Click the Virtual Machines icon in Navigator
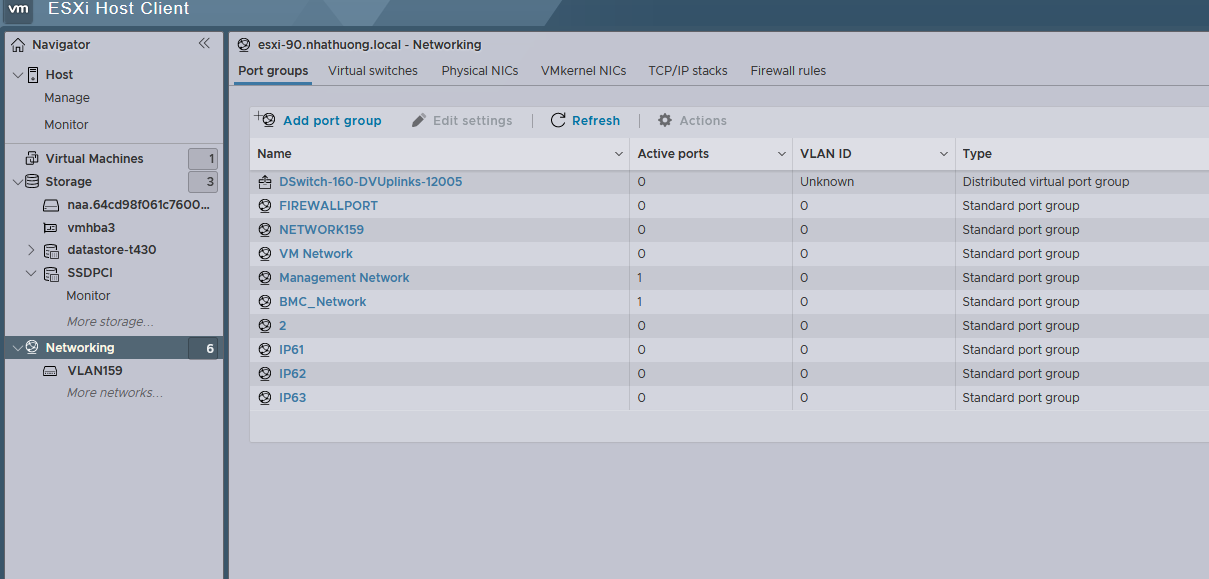 point(32,158)
